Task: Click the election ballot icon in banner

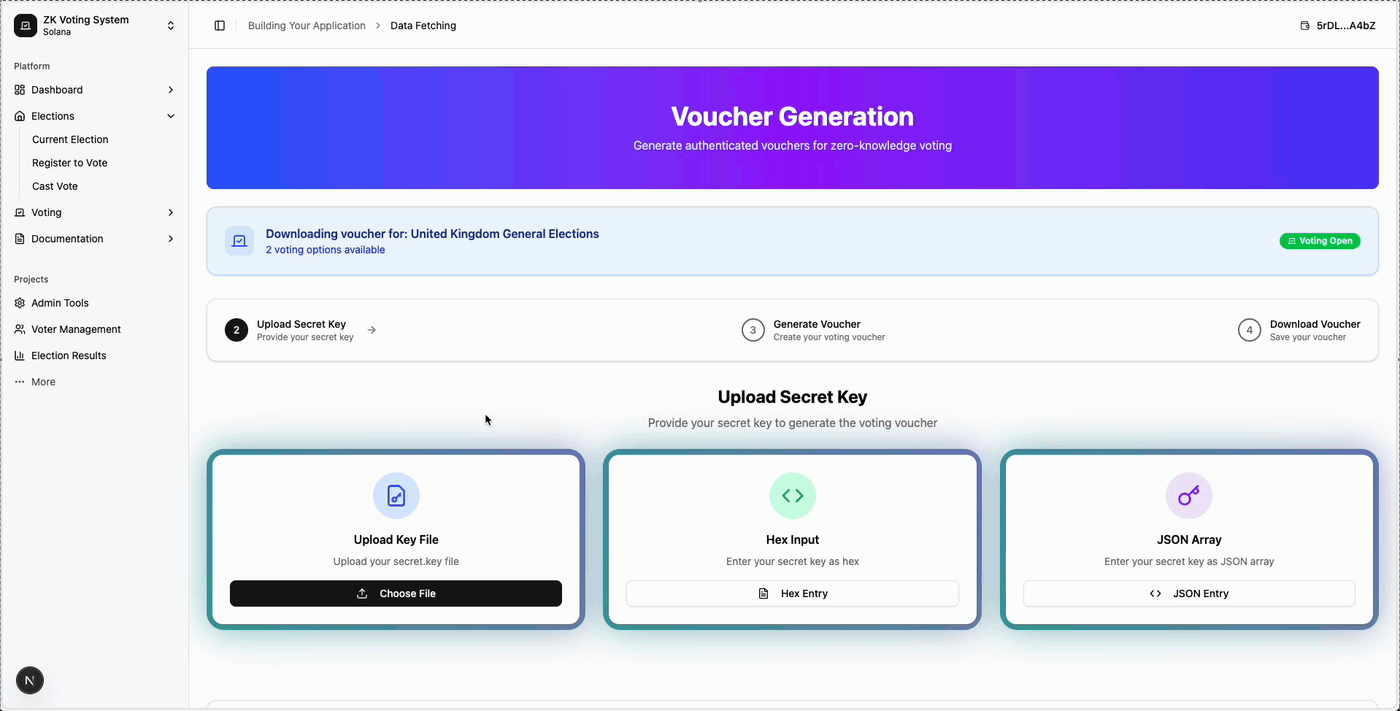Action: [239, 241]
